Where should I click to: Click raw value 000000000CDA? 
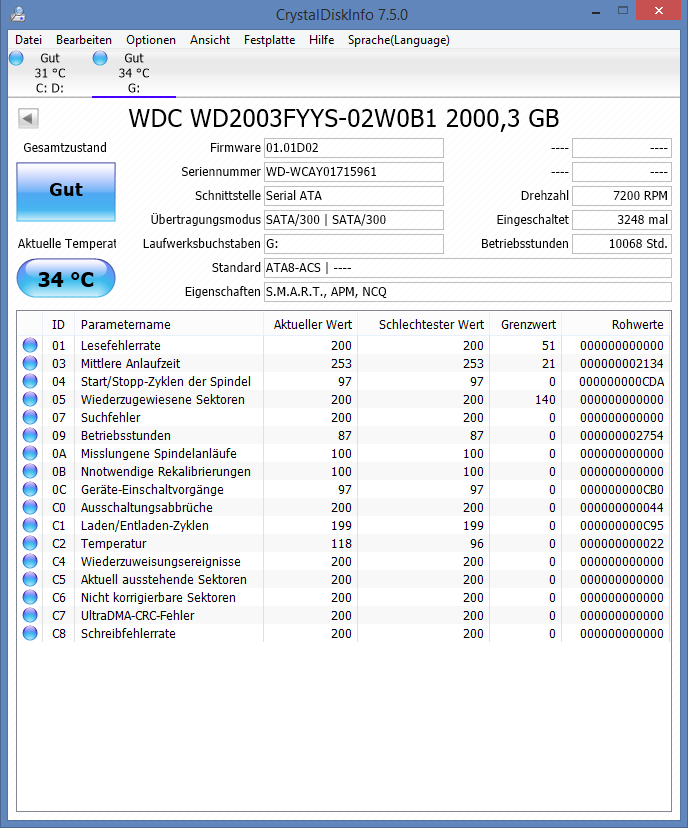(x=621, y=381)
